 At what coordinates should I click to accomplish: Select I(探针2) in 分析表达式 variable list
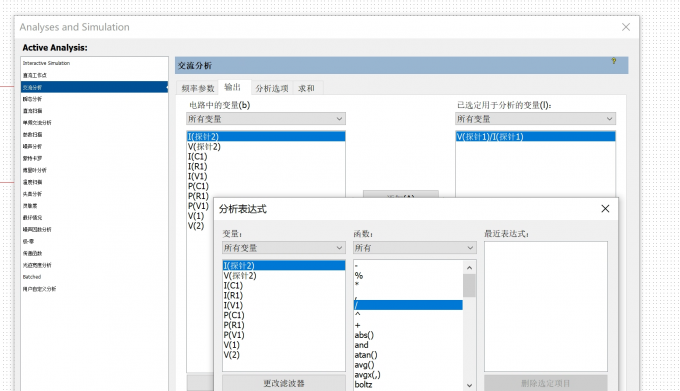pyautogui.click(x=284, y=266)
